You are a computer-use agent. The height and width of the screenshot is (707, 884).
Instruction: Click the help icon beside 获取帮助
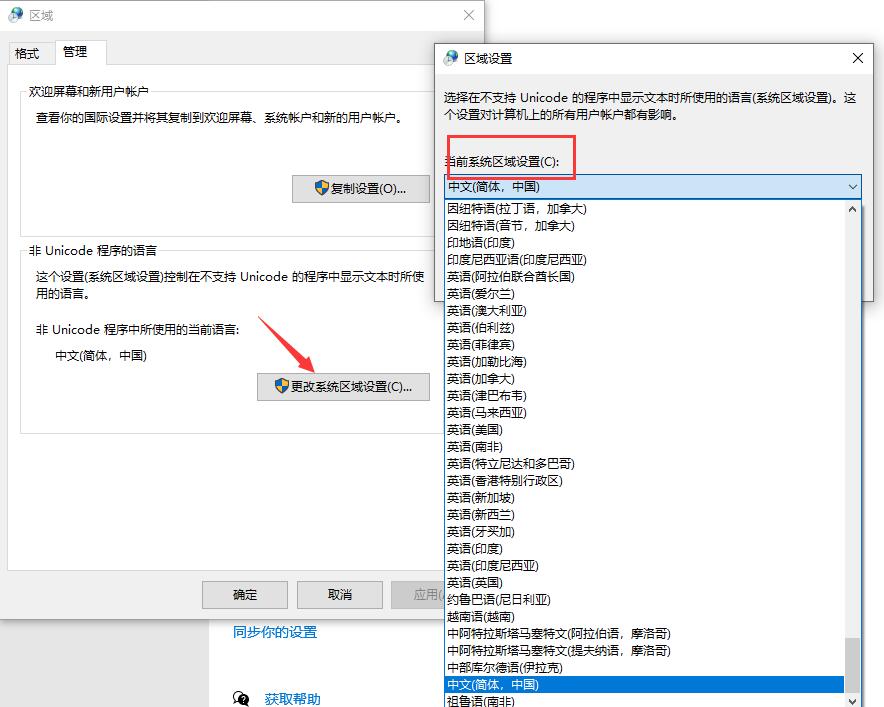[x=241, y=698]
